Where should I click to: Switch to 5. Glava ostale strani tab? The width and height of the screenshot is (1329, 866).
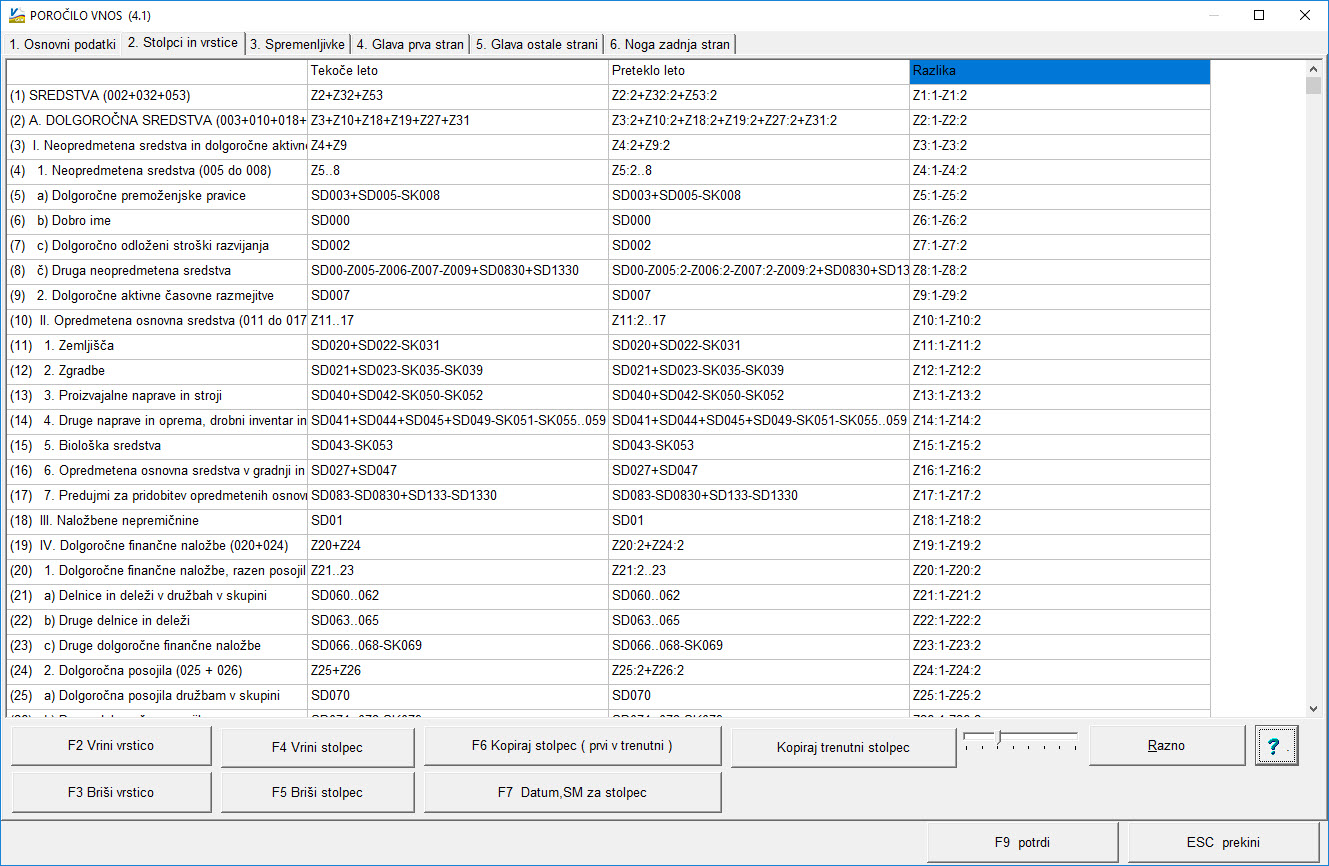click(537, 44)
